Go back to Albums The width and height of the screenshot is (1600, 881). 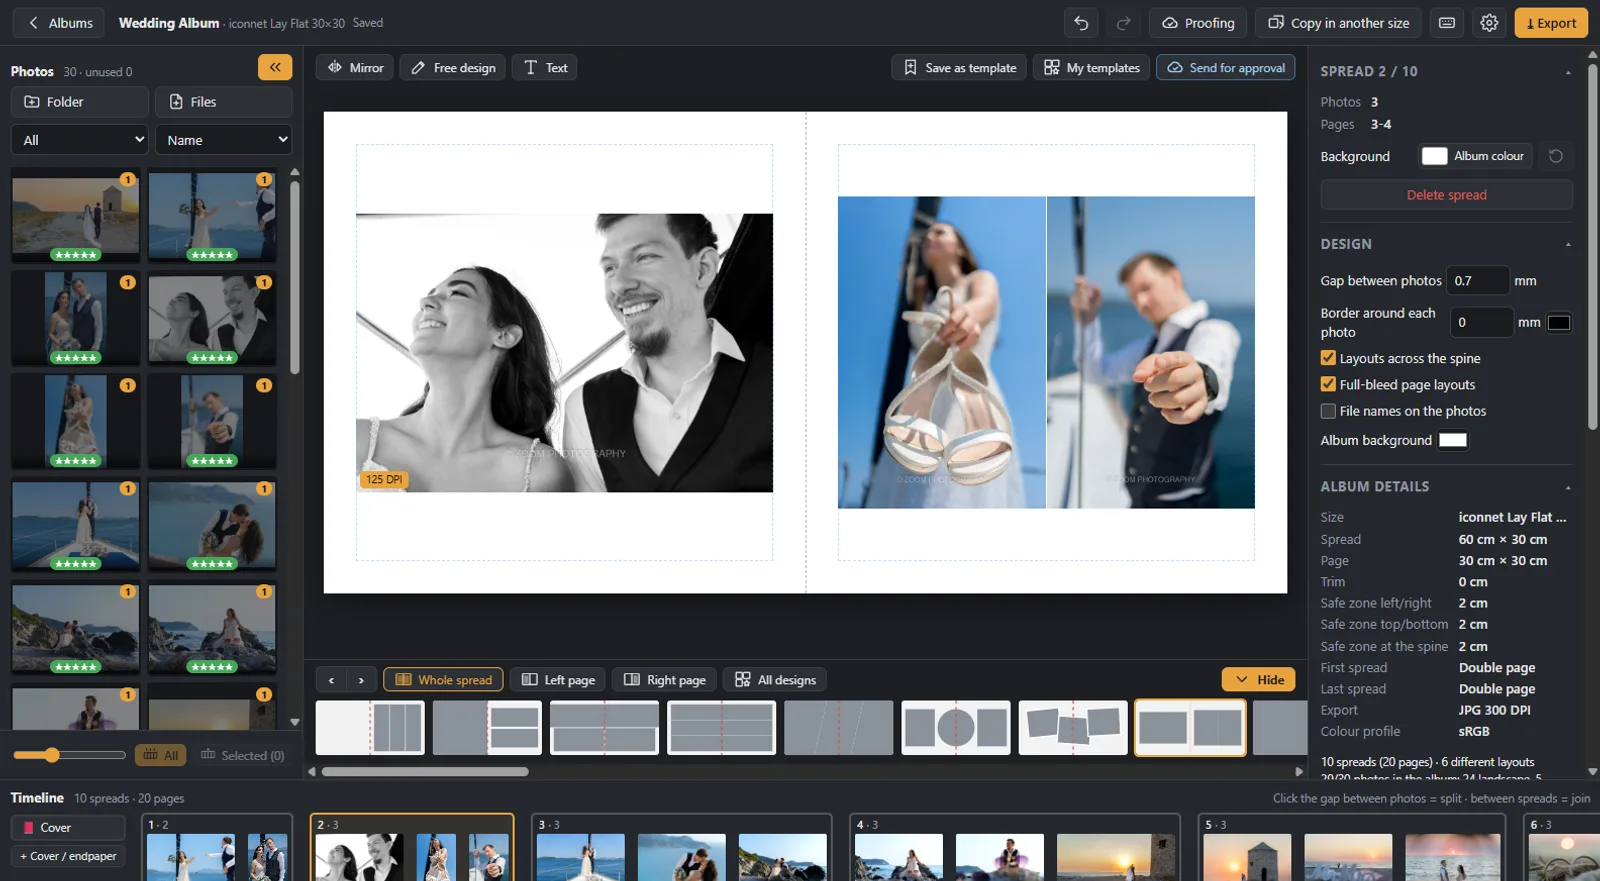(59, 23)
